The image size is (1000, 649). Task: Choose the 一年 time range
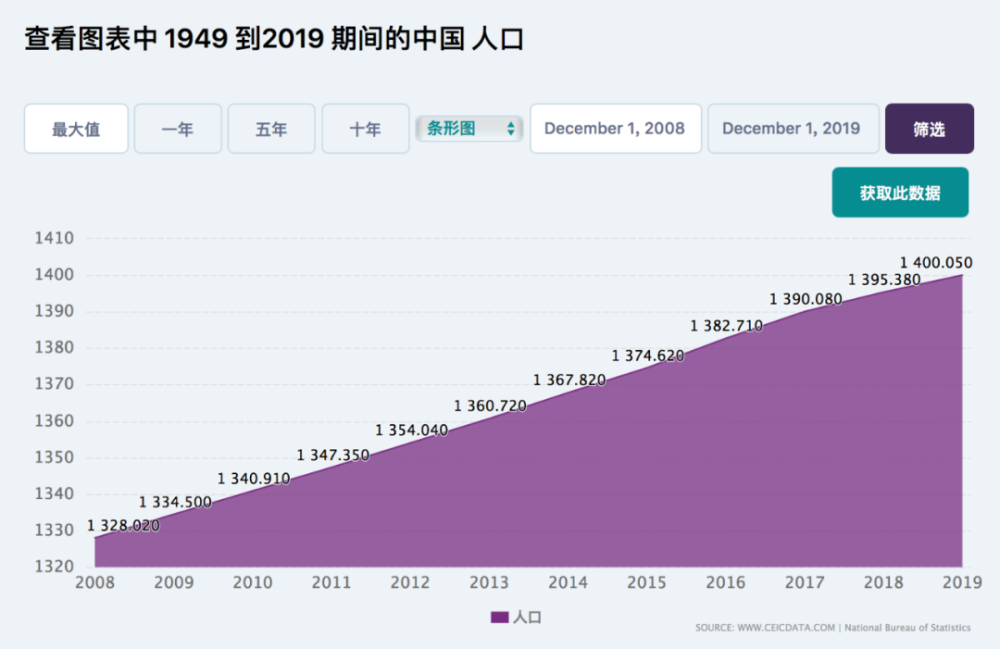tap(177, 129)
